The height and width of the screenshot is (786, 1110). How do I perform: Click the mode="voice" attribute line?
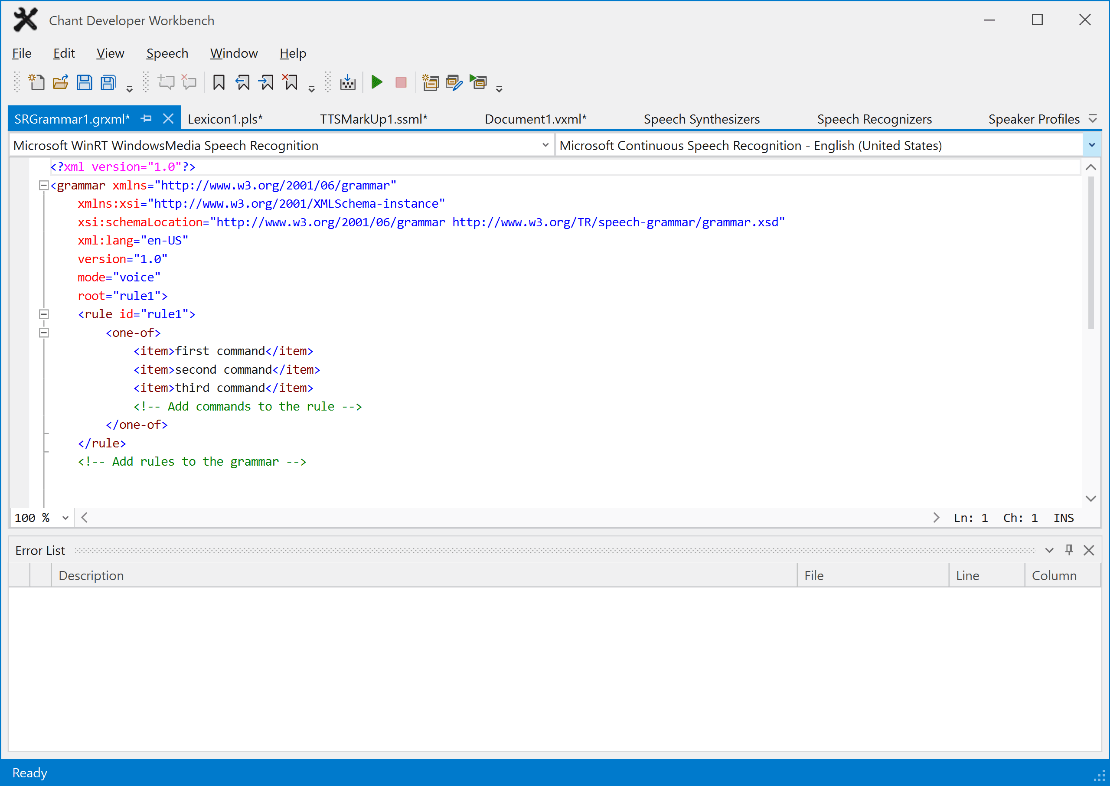[x=119, y=277]
